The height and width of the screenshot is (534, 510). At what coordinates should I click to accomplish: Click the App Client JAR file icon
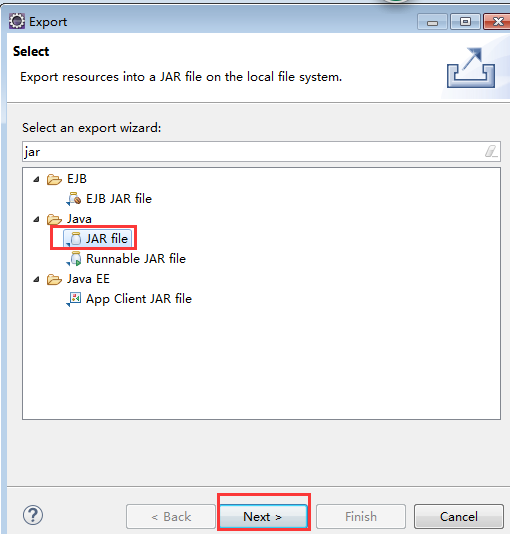pyautogui.click(x=74, y=299)
